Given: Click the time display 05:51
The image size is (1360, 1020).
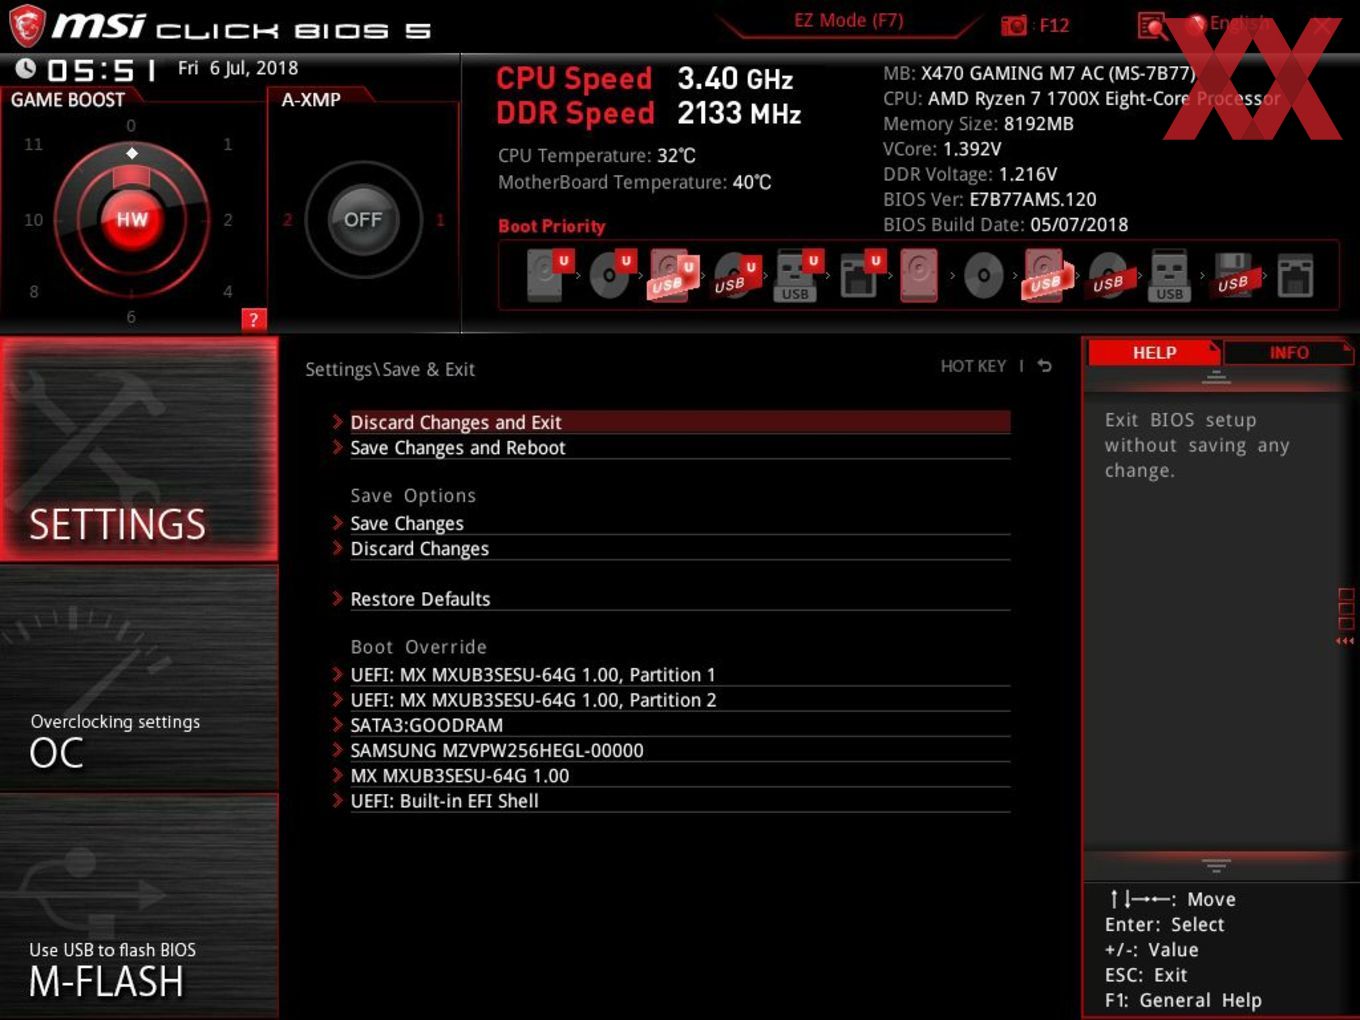Looking at the screenshot, I should pyautogui.click(x=102, y=70).
